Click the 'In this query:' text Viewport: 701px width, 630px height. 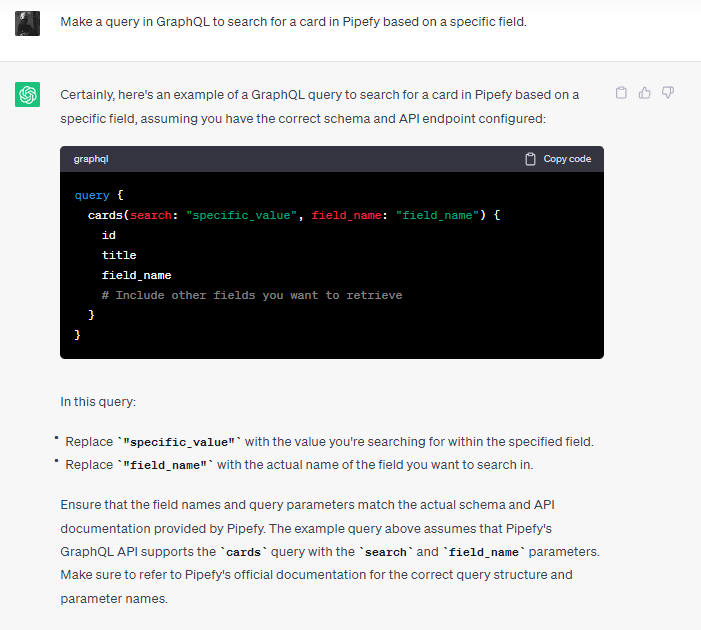(x=98, y=402)
